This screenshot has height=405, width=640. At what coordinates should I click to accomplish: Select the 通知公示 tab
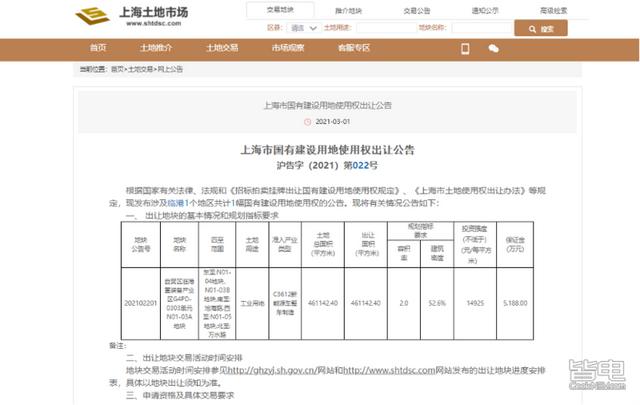(x=485, y=11)
